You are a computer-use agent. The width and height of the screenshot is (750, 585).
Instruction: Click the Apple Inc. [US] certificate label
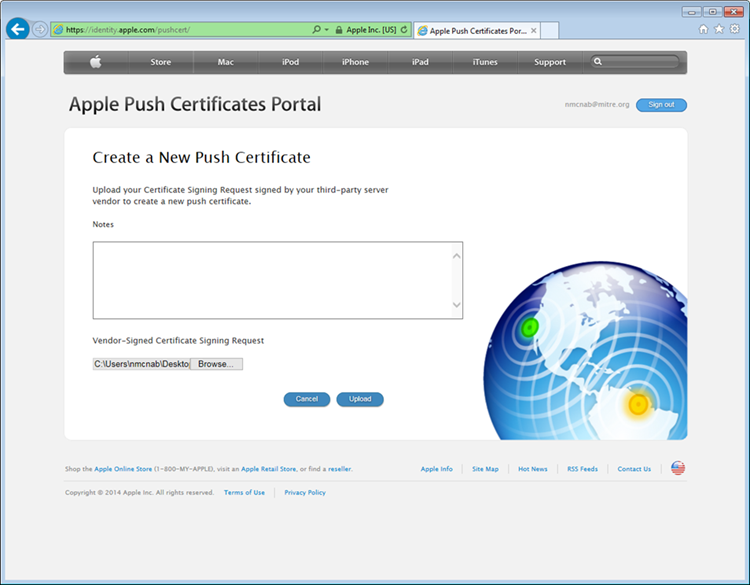pos(371,30)
